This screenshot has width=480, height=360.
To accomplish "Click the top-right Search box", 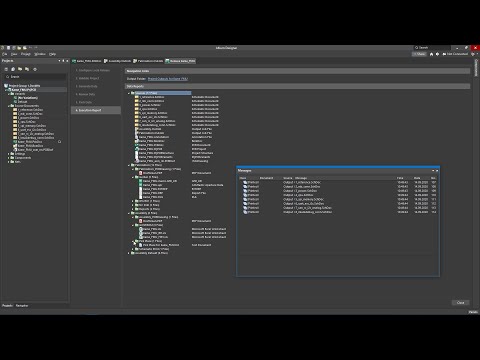I will click(432, 48).
